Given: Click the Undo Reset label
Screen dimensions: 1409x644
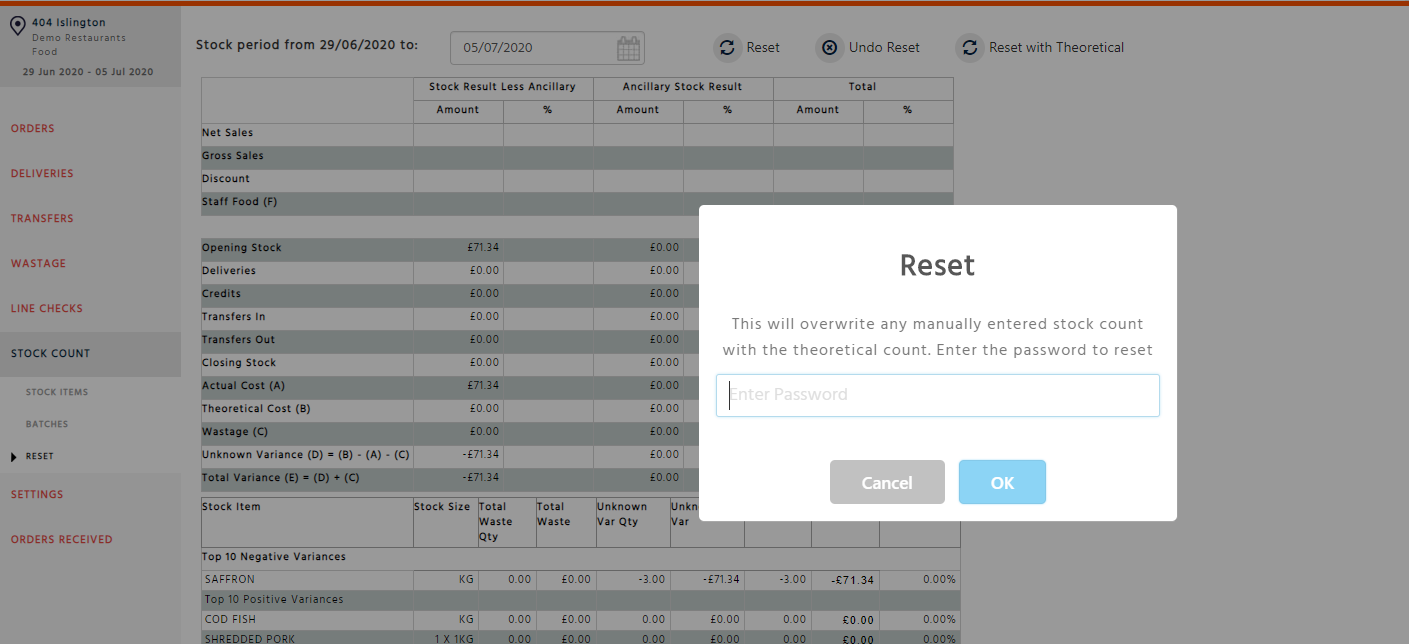Looking at the screenshot, I should click(x=884, y=47).
